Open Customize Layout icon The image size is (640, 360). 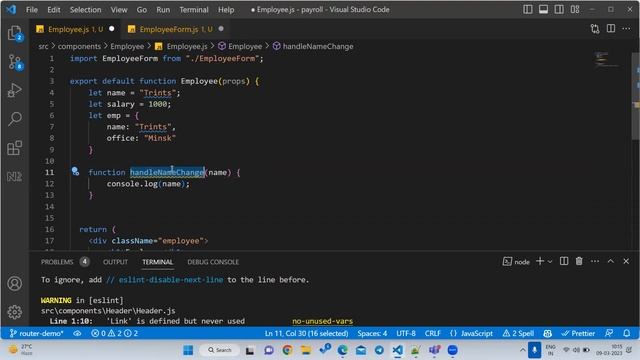(x=575, y=9)
